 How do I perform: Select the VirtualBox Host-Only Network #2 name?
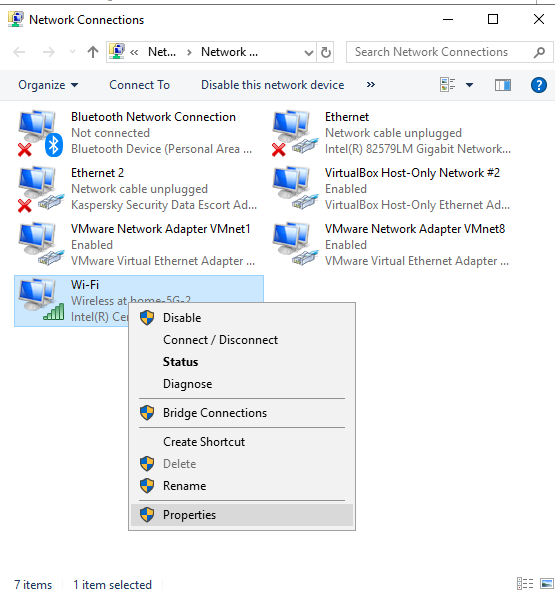click(x=412, y=173)
